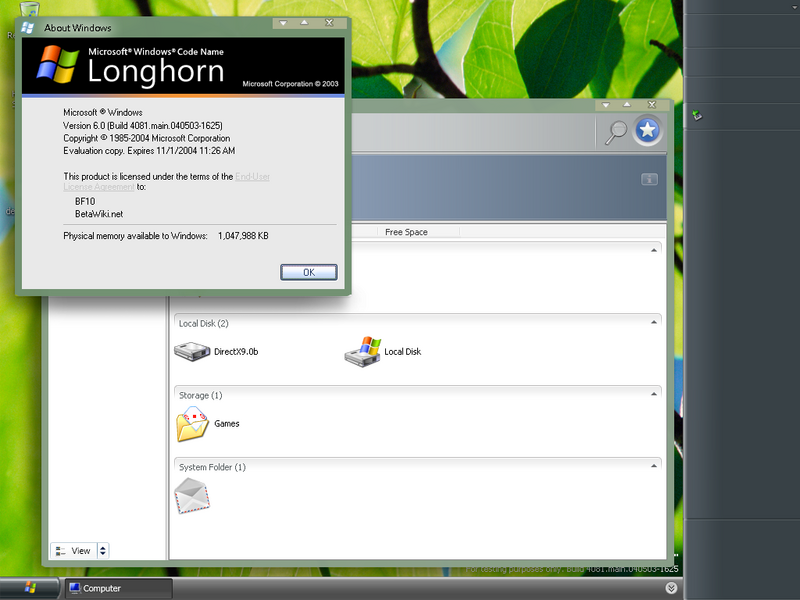Click the Computer window up-arrow maximize button
This screenshot has height=600, width=800.
627,105
